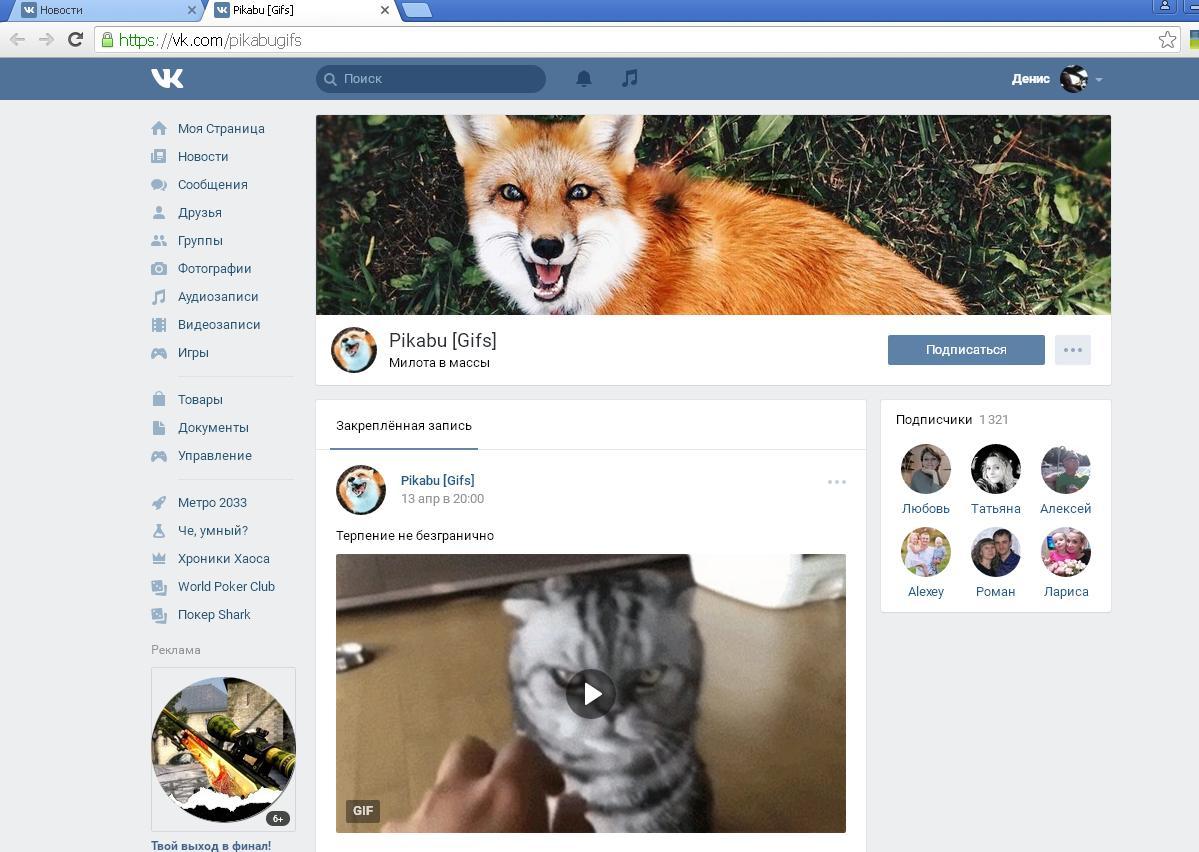Image resolution: width=1199 pixels, height=852 pixels.
Task: Click the home icon beside Моя Страница
Action: [x=158, y=128]
